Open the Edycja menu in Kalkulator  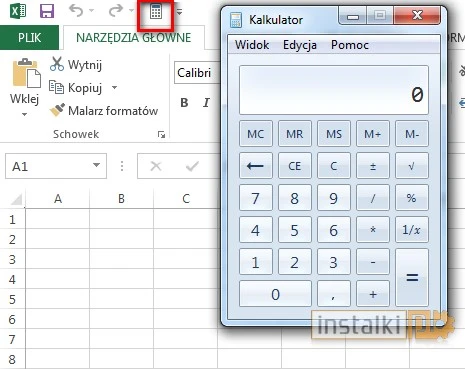click(x=300, y=45)
